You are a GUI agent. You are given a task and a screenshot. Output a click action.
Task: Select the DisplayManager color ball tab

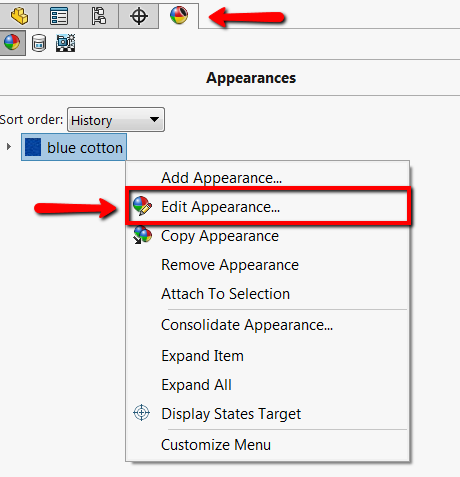pyautogui.click(x=179, y=15)
